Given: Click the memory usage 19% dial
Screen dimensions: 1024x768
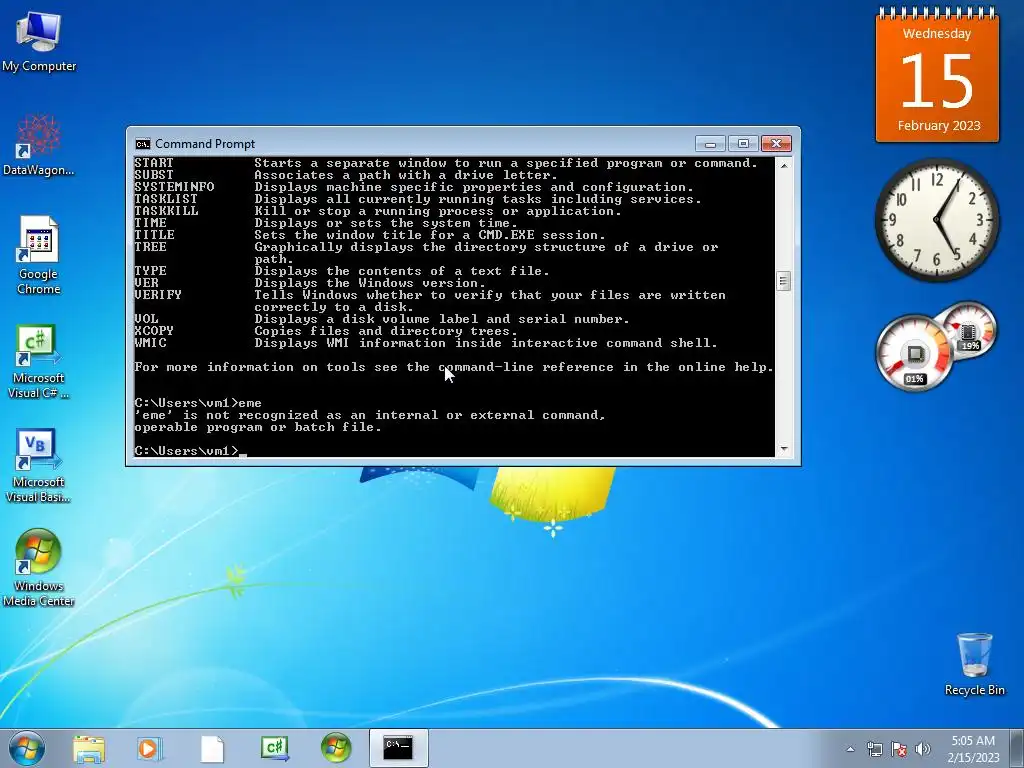Looking at the screenshot, I should (968, 331).
